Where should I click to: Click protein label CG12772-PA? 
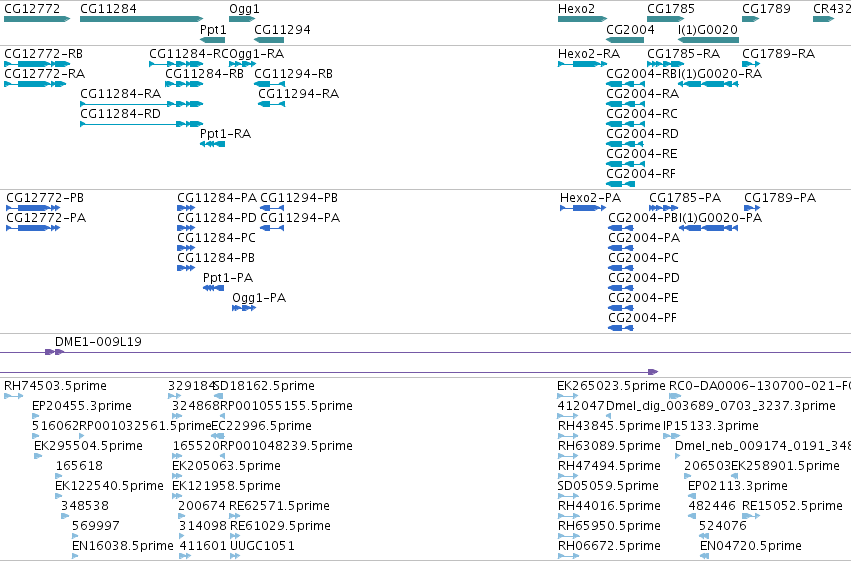point(46,218)
